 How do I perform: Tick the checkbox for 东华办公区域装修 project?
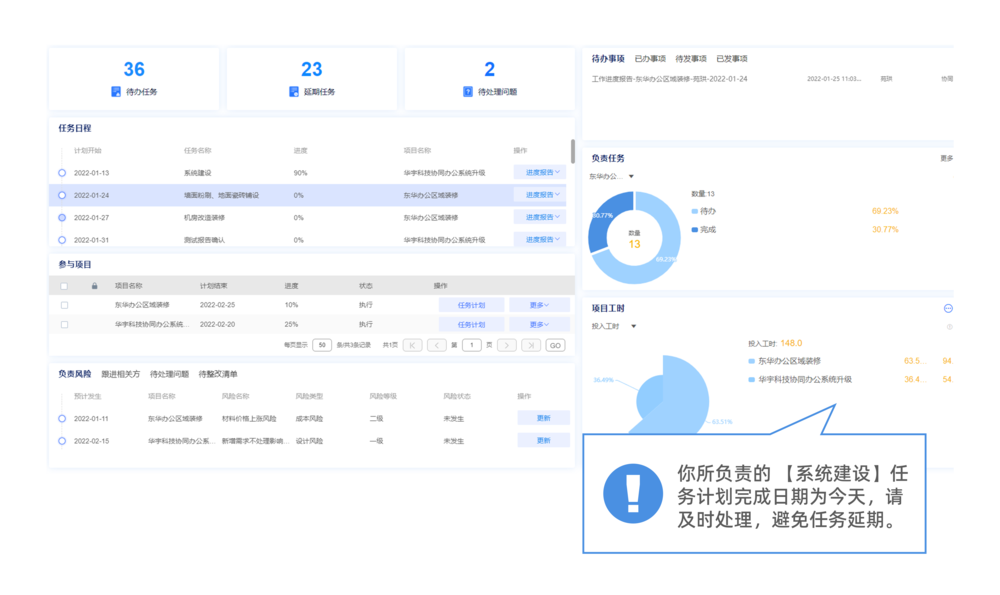pos(64,305)
